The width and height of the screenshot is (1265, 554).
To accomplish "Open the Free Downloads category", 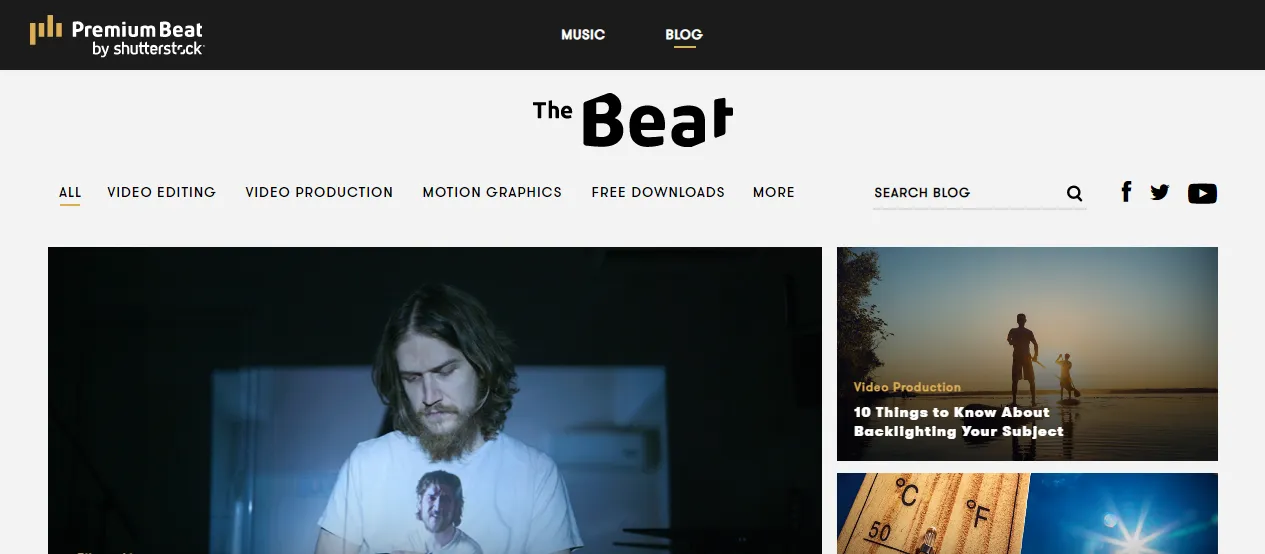I will pyautogui.click(x=658, y=192).
